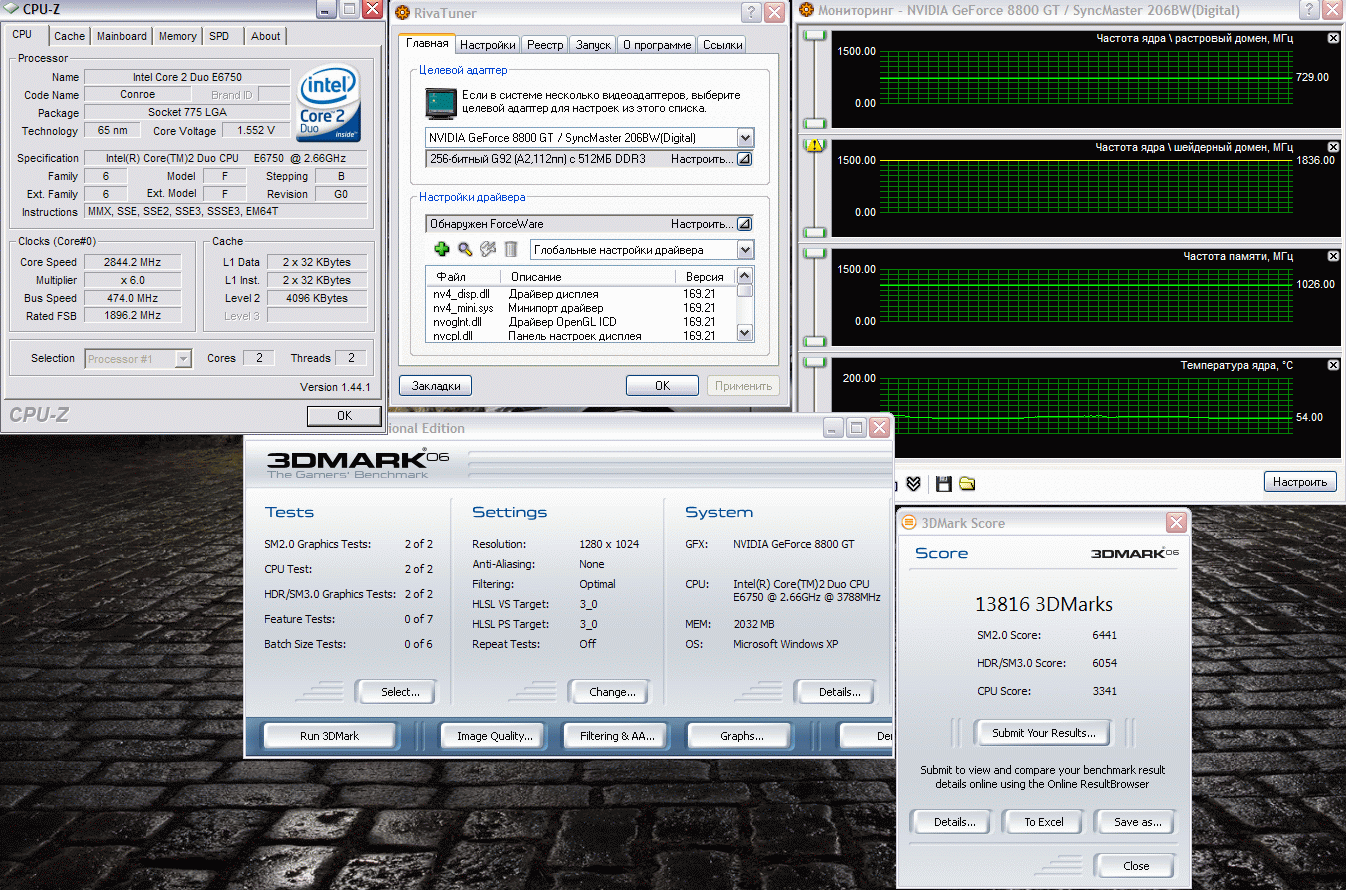Expand Настроить beside the 256-битный G92 adapter row
Viewport: 1346px width, 890px height.
743,159
